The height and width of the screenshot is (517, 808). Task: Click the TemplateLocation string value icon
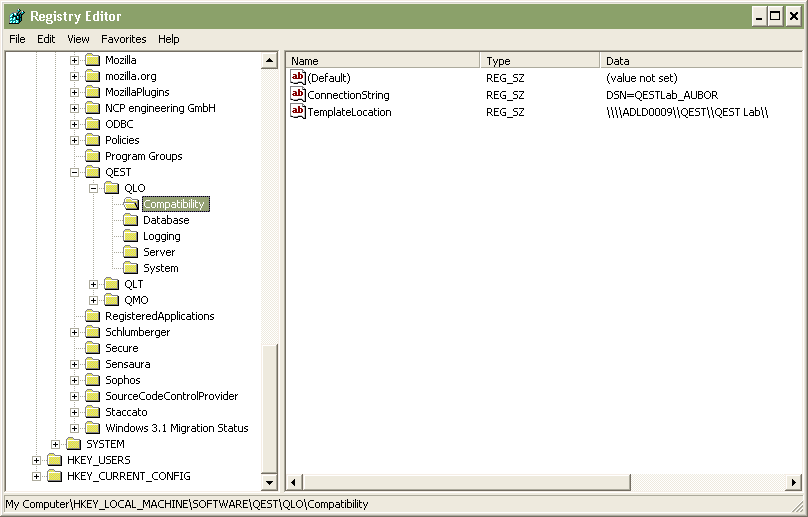[297, 111]
